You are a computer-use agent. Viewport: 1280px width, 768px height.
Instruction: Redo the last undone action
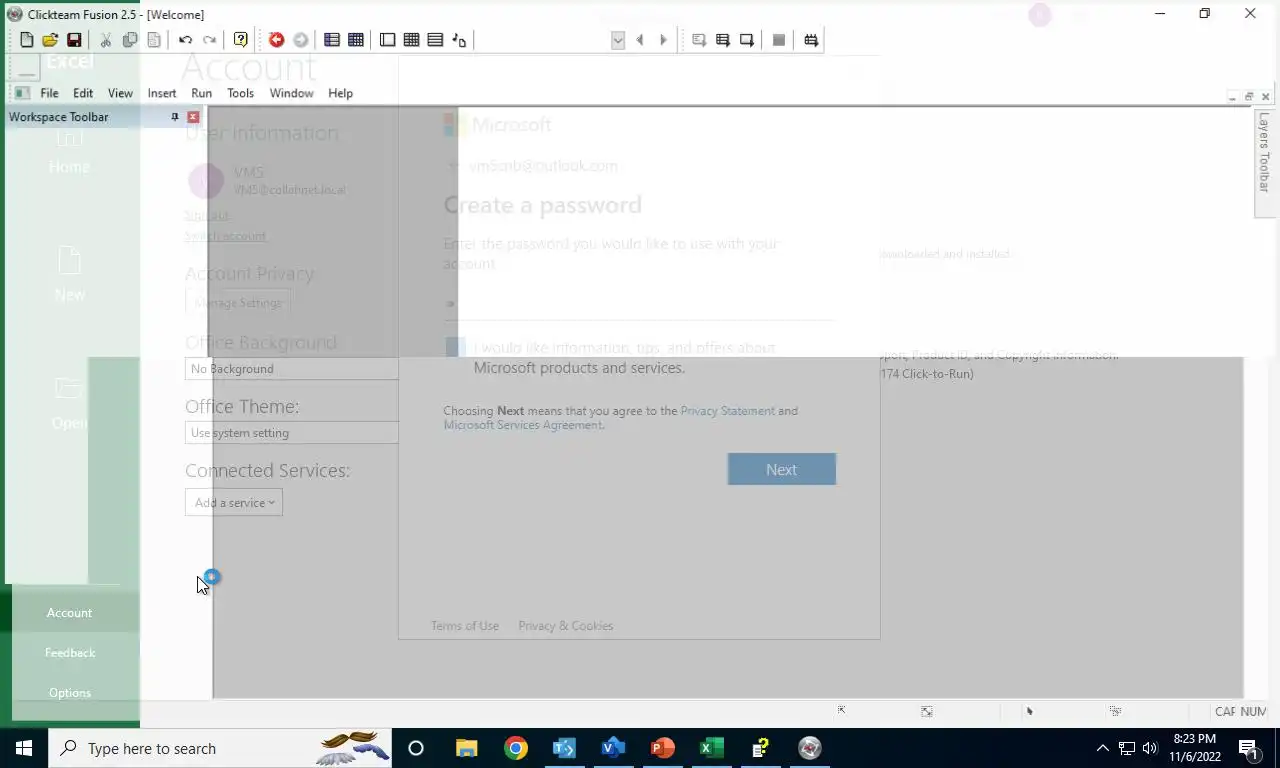[x=209, y=40]
